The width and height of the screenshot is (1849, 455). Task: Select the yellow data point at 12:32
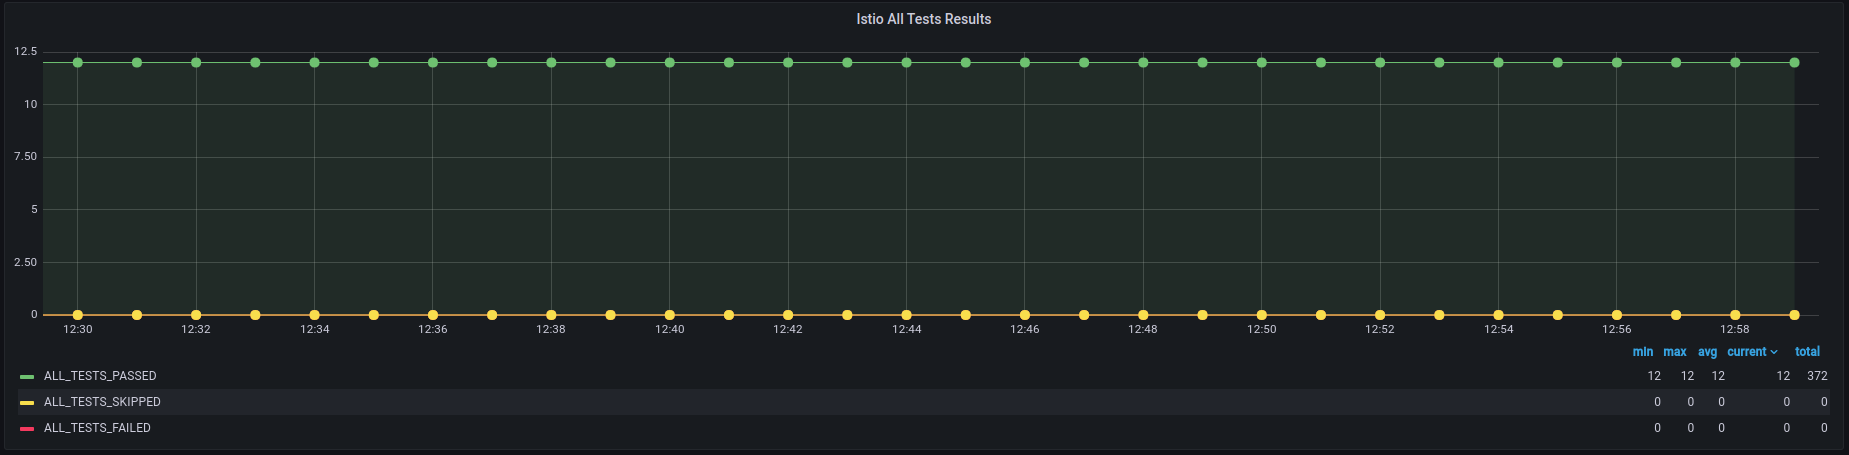click(x=196, y=315)
